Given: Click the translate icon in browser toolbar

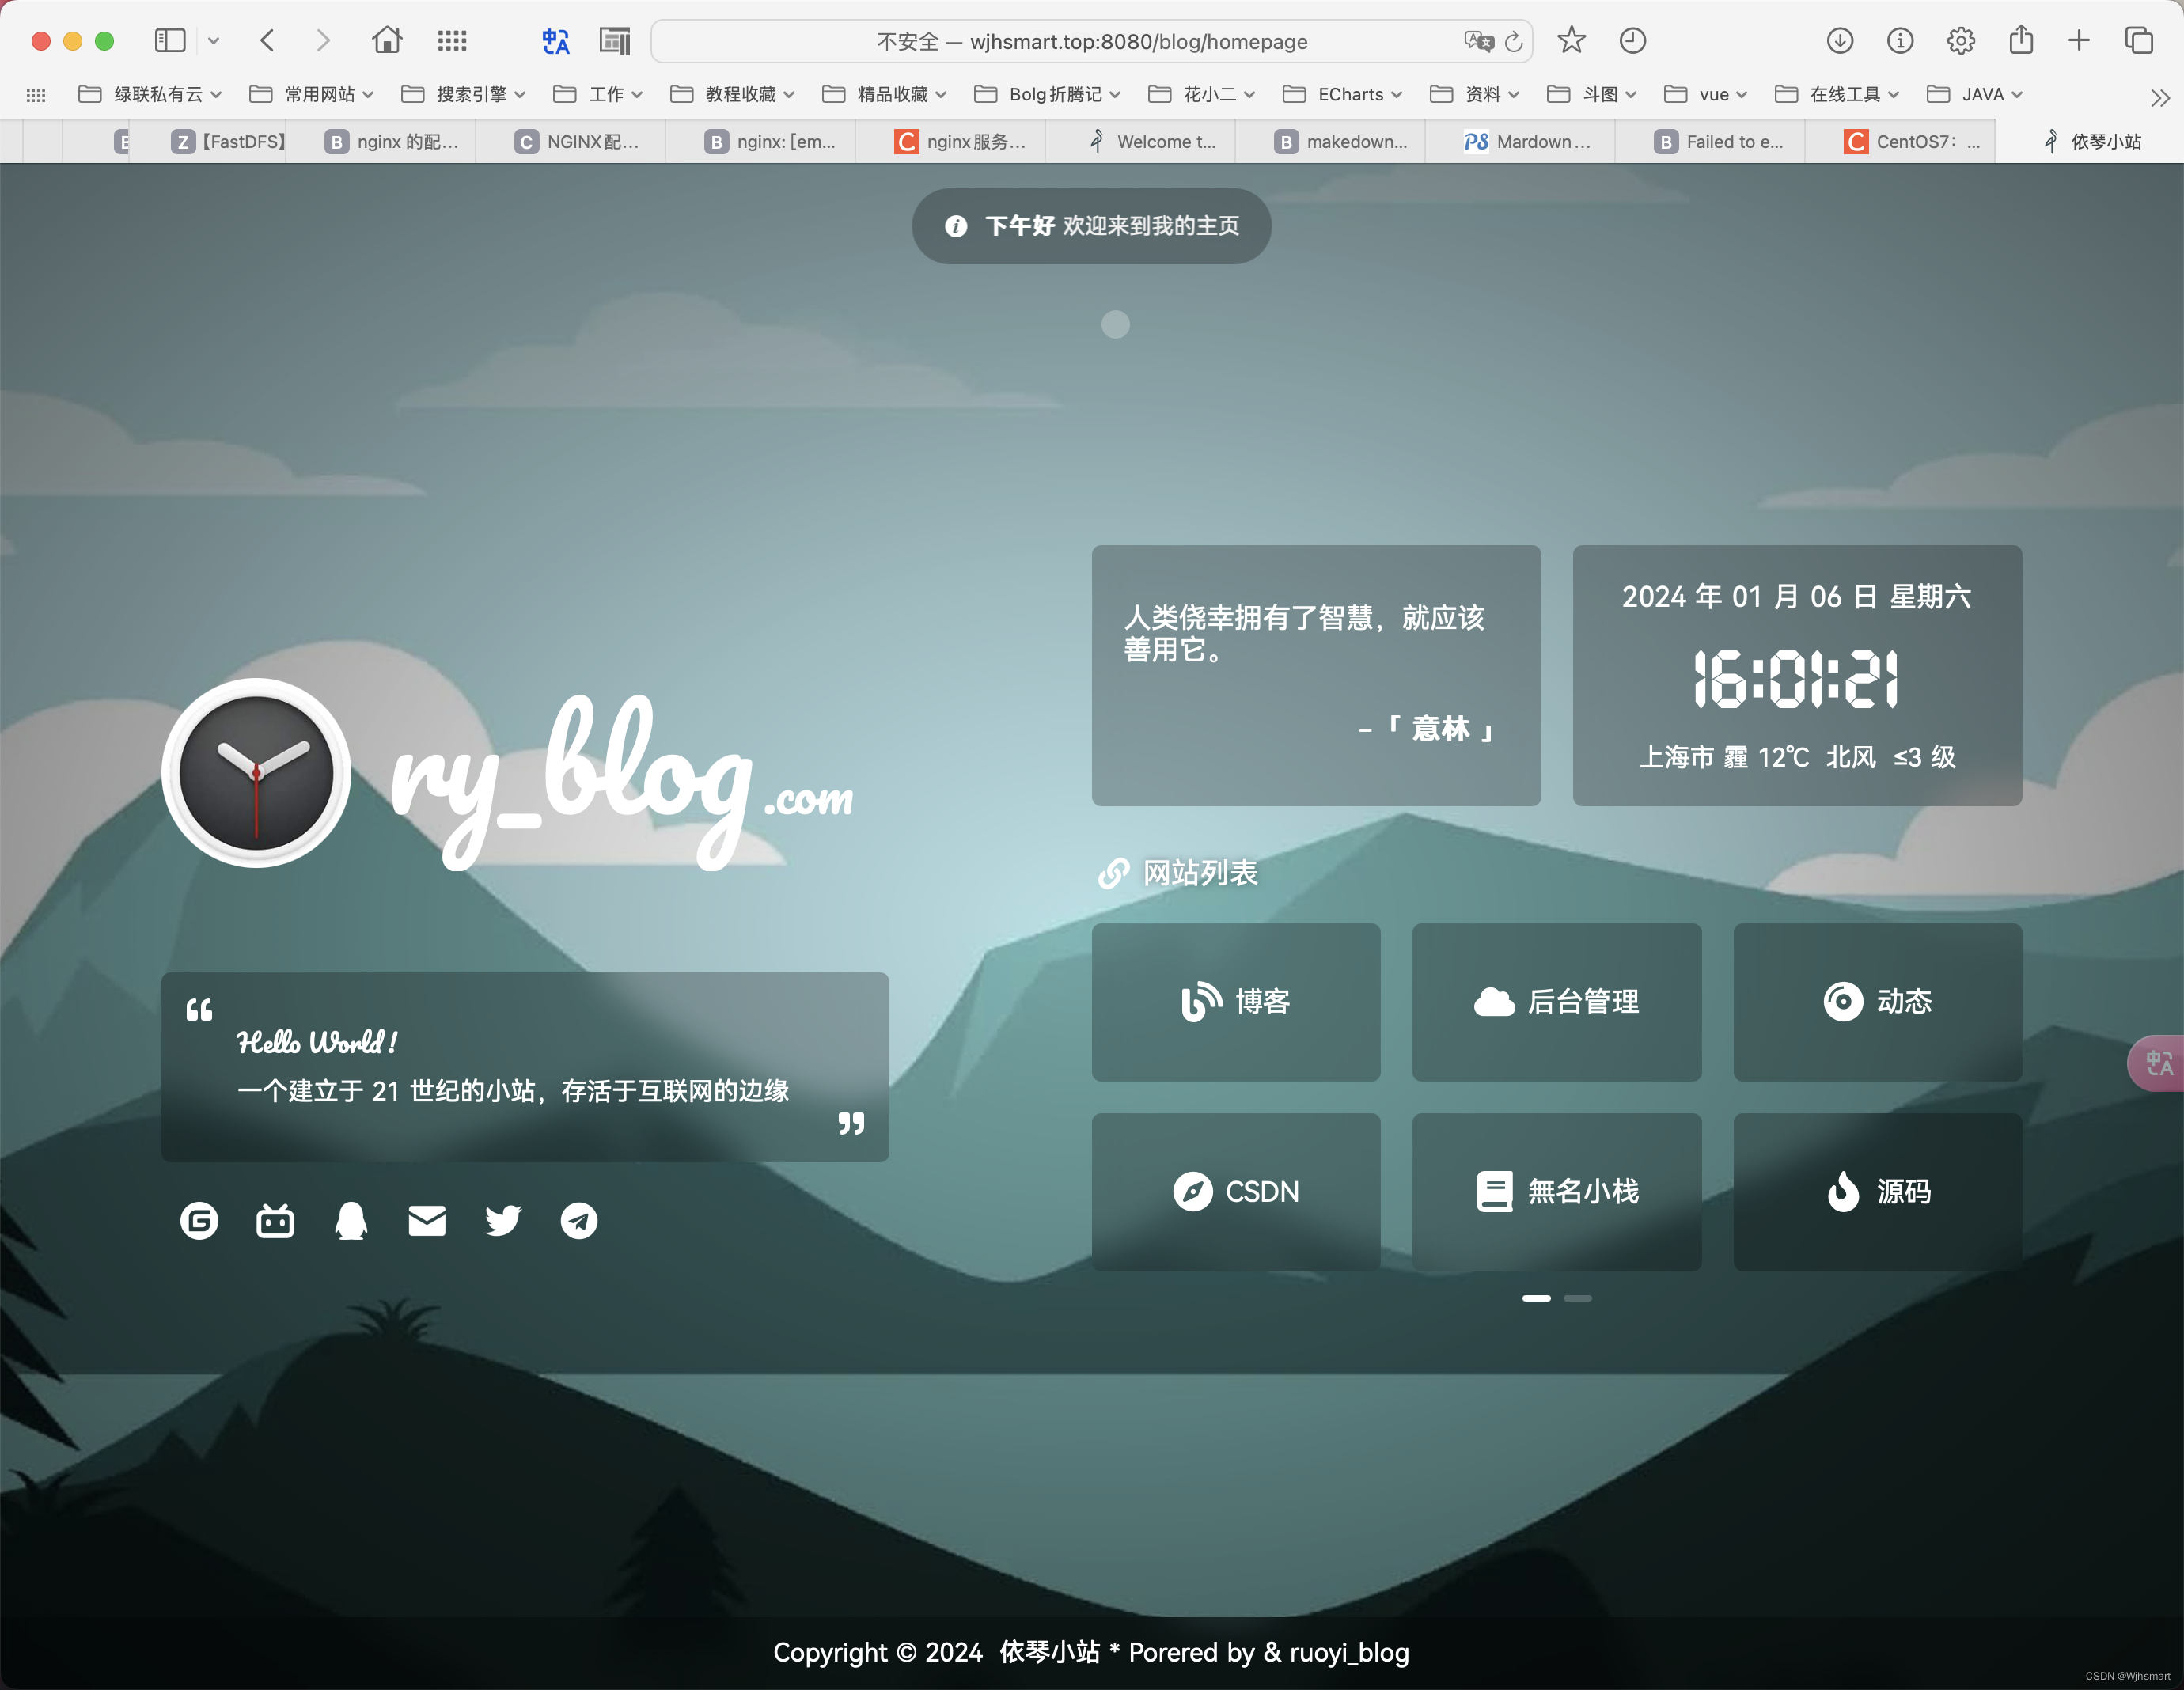Looking at the screenshot, I should coord(555,41).
